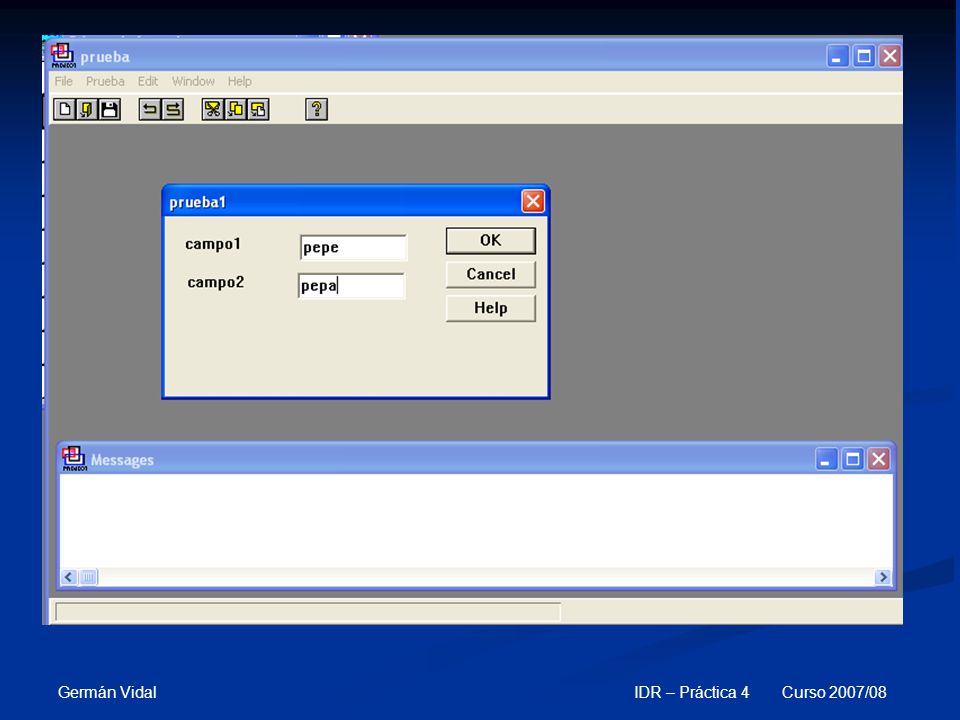
Task: Minimize the Messages window
Action: tap(826, 459)
